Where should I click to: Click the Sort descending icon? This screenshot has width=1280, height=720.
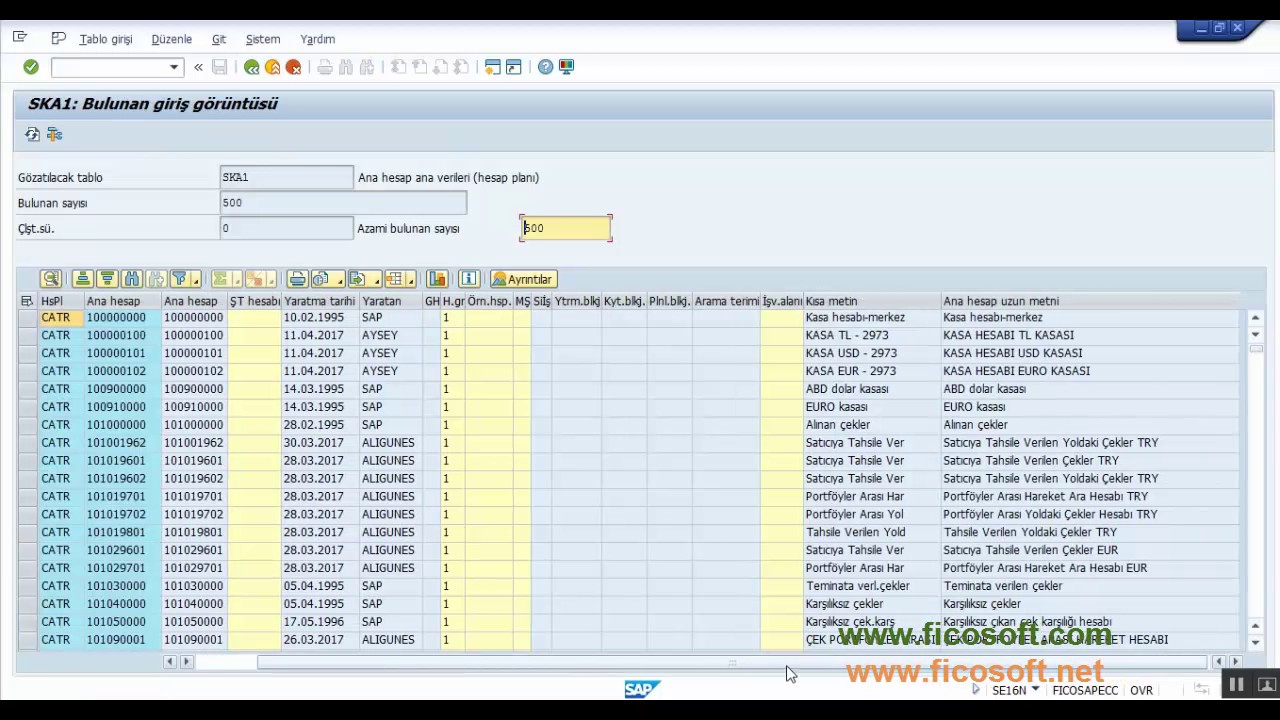tap(107, 279)
